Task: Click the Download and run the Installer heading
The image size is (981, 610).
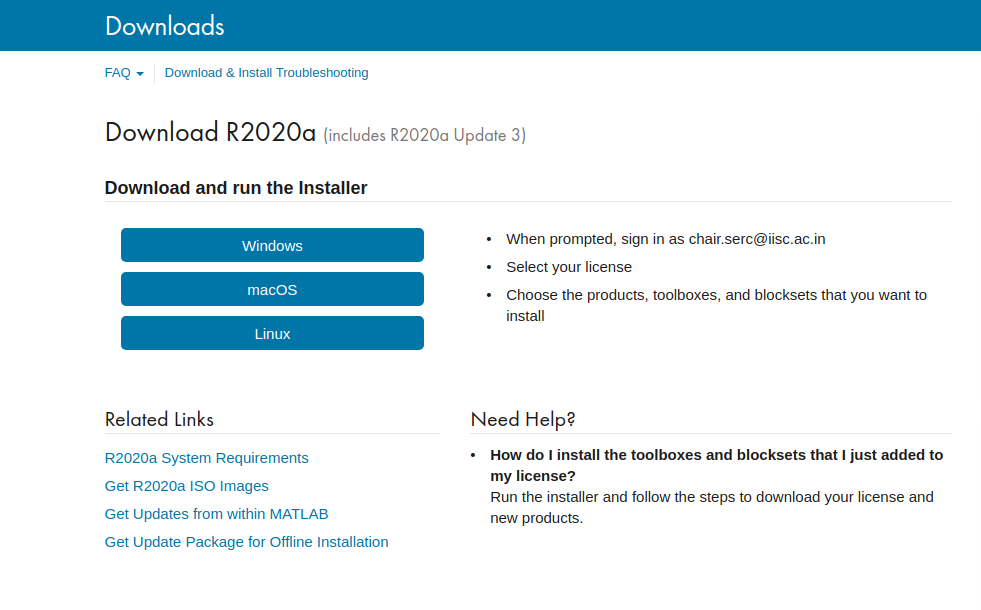Action: [236, 188]
